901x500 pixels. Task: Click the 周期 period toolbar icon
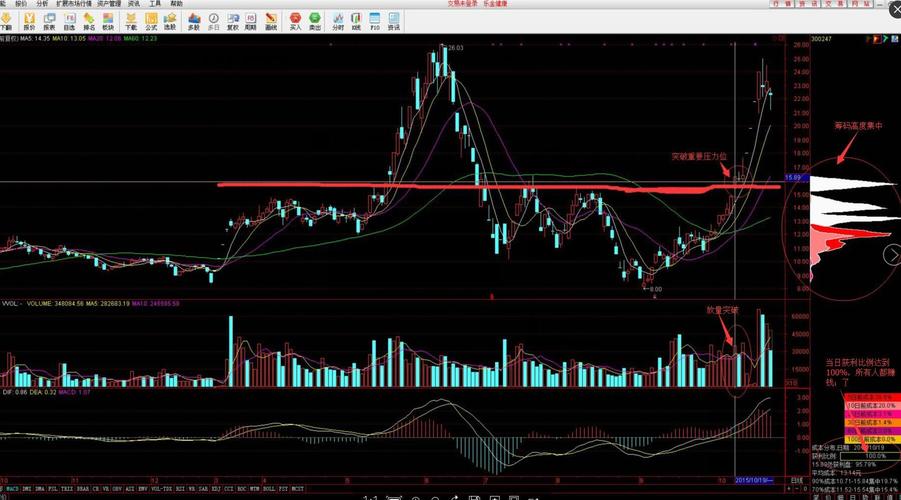(251, 22)
